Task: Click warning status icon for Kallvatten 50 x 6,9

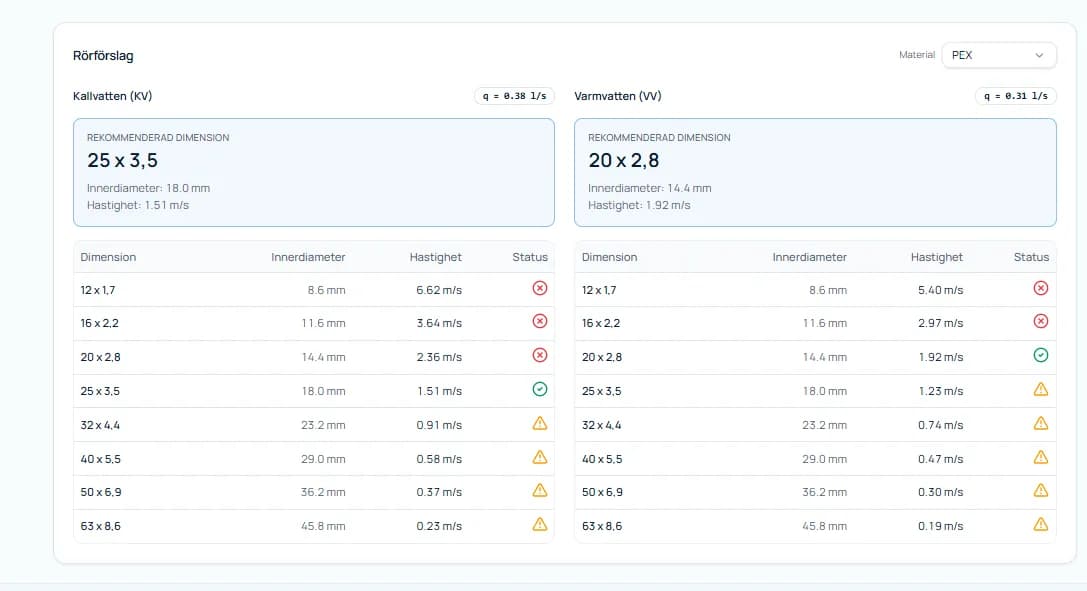Action: pos(539,491)
